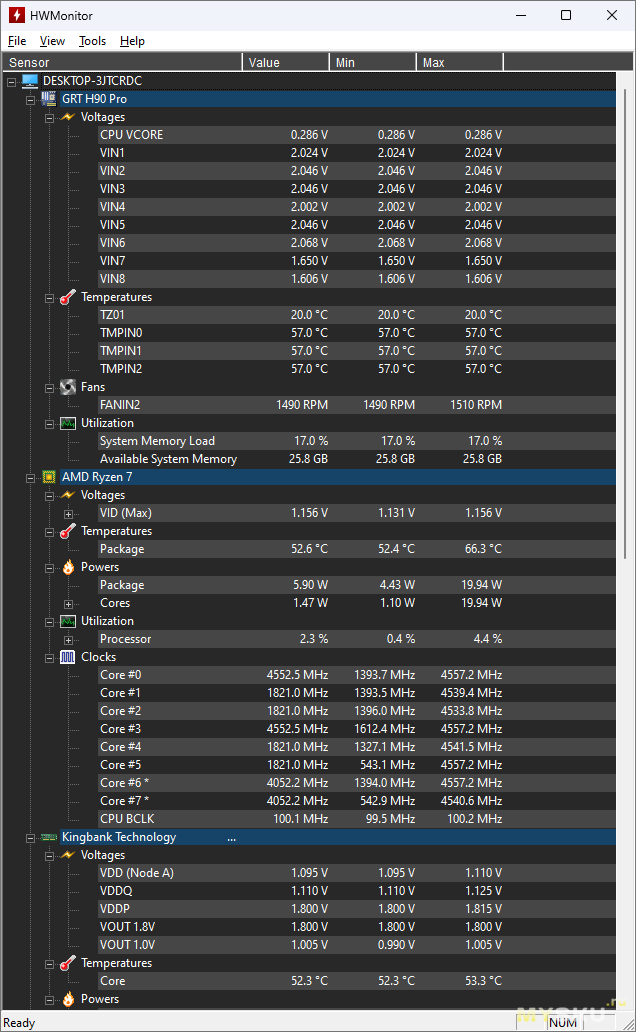The image size is (636, 1032).
Task: Collapse the Kingbank Technology node
Action: [30, 838]
